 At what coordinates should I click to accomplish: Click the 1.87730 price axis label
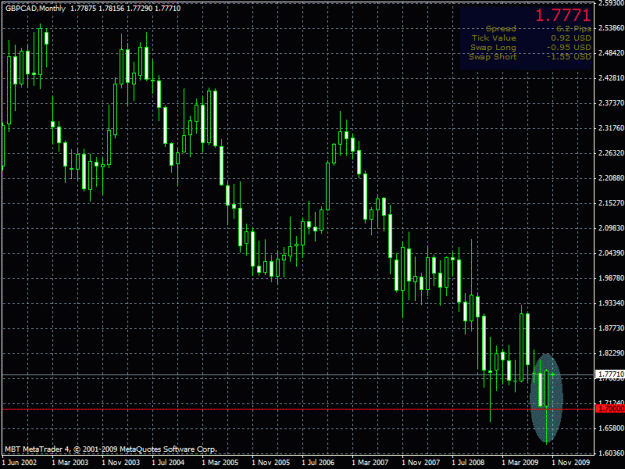(611, 328)
